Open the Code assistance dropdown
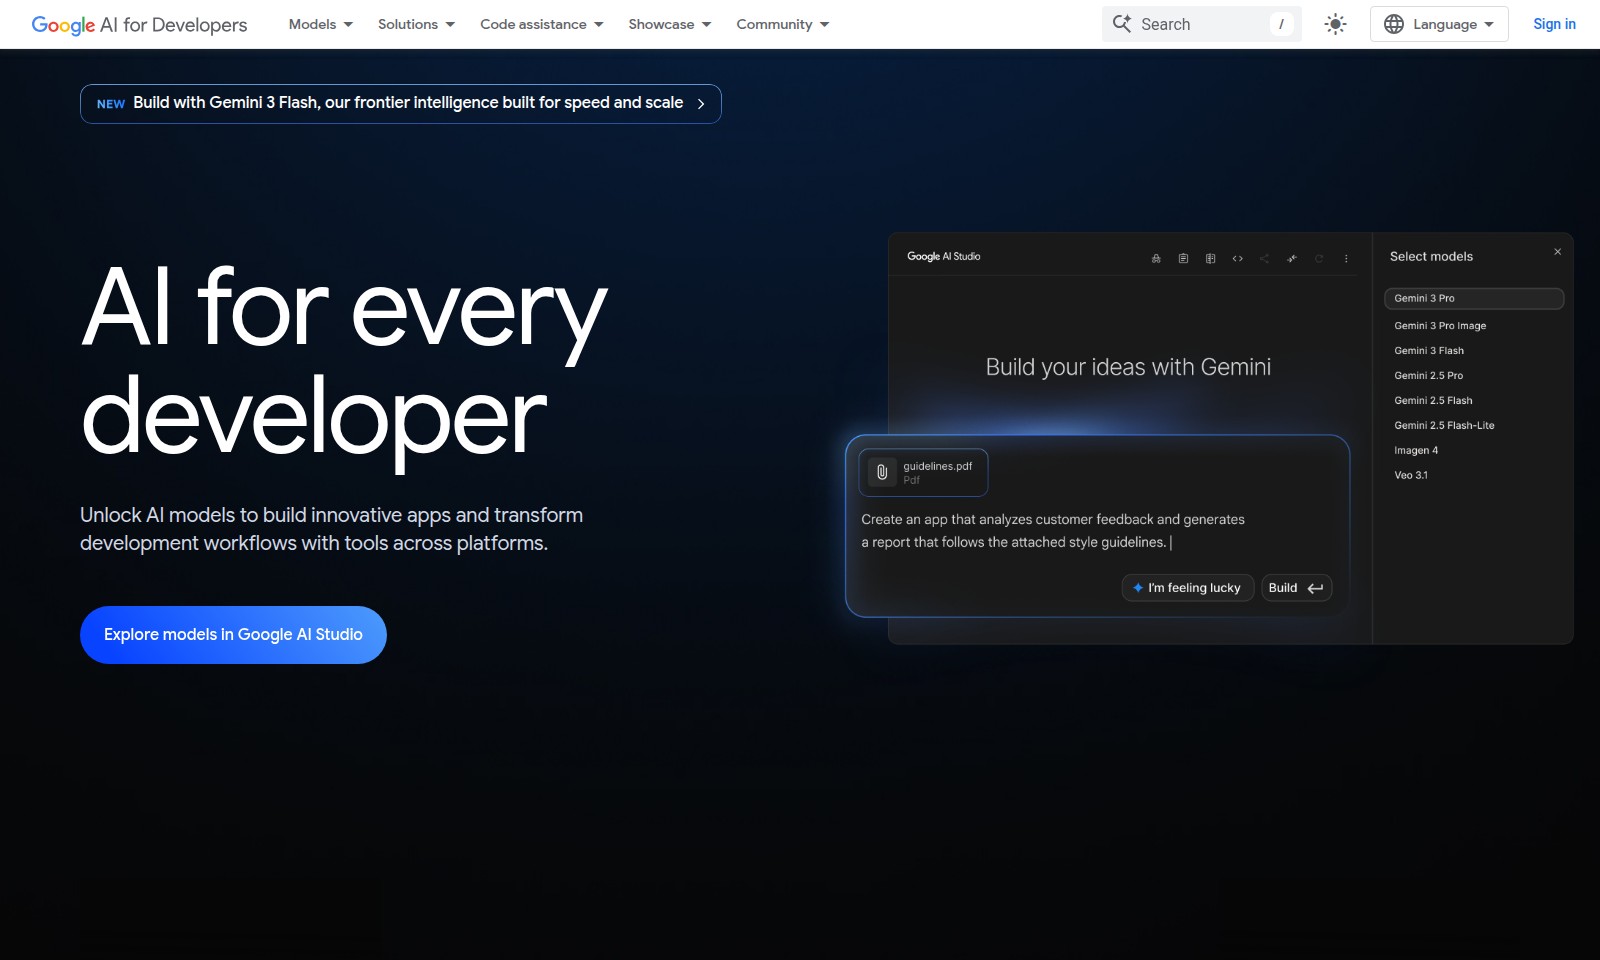 [x=541, y=24]
